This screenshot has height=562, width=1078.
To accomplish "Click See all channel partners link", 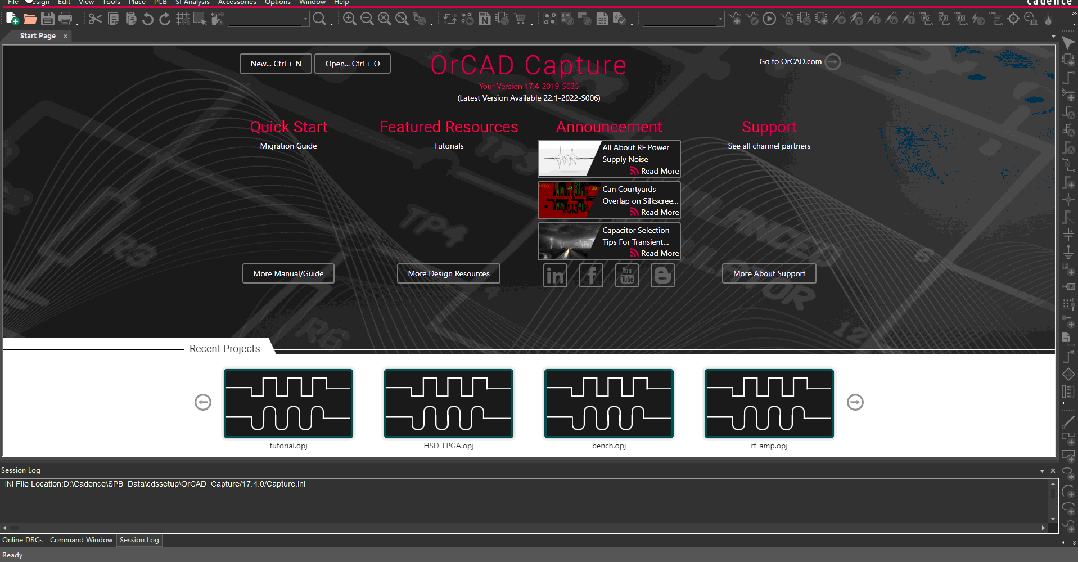I will [769, 146].
